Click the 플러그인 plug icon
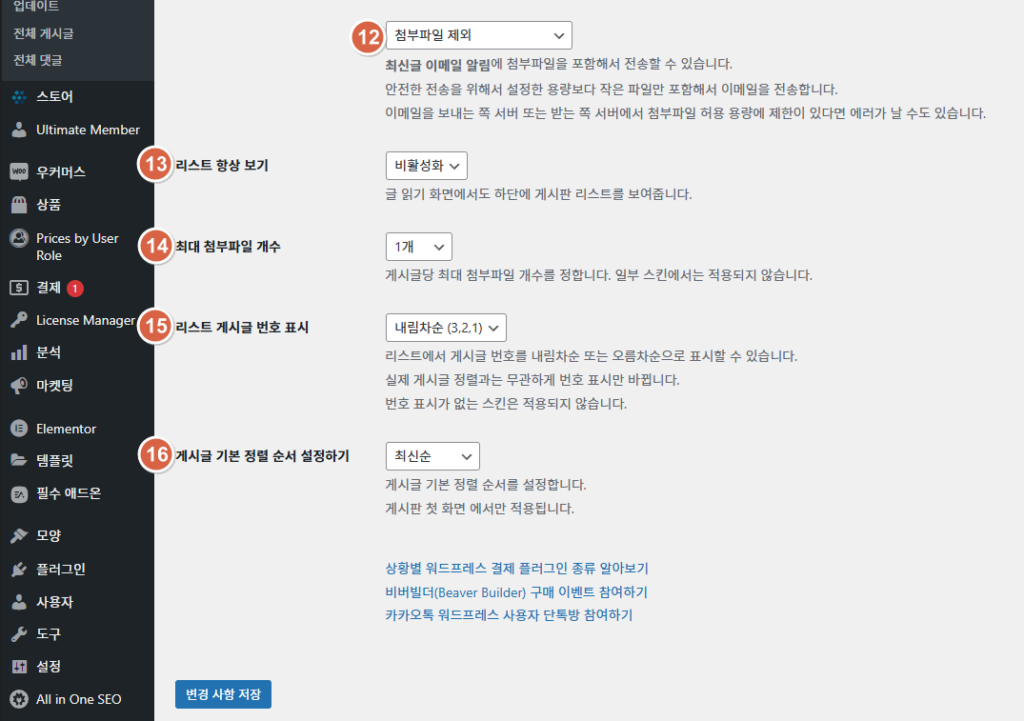This screenshot has width=1024, height=721. (x=19, y=569)
